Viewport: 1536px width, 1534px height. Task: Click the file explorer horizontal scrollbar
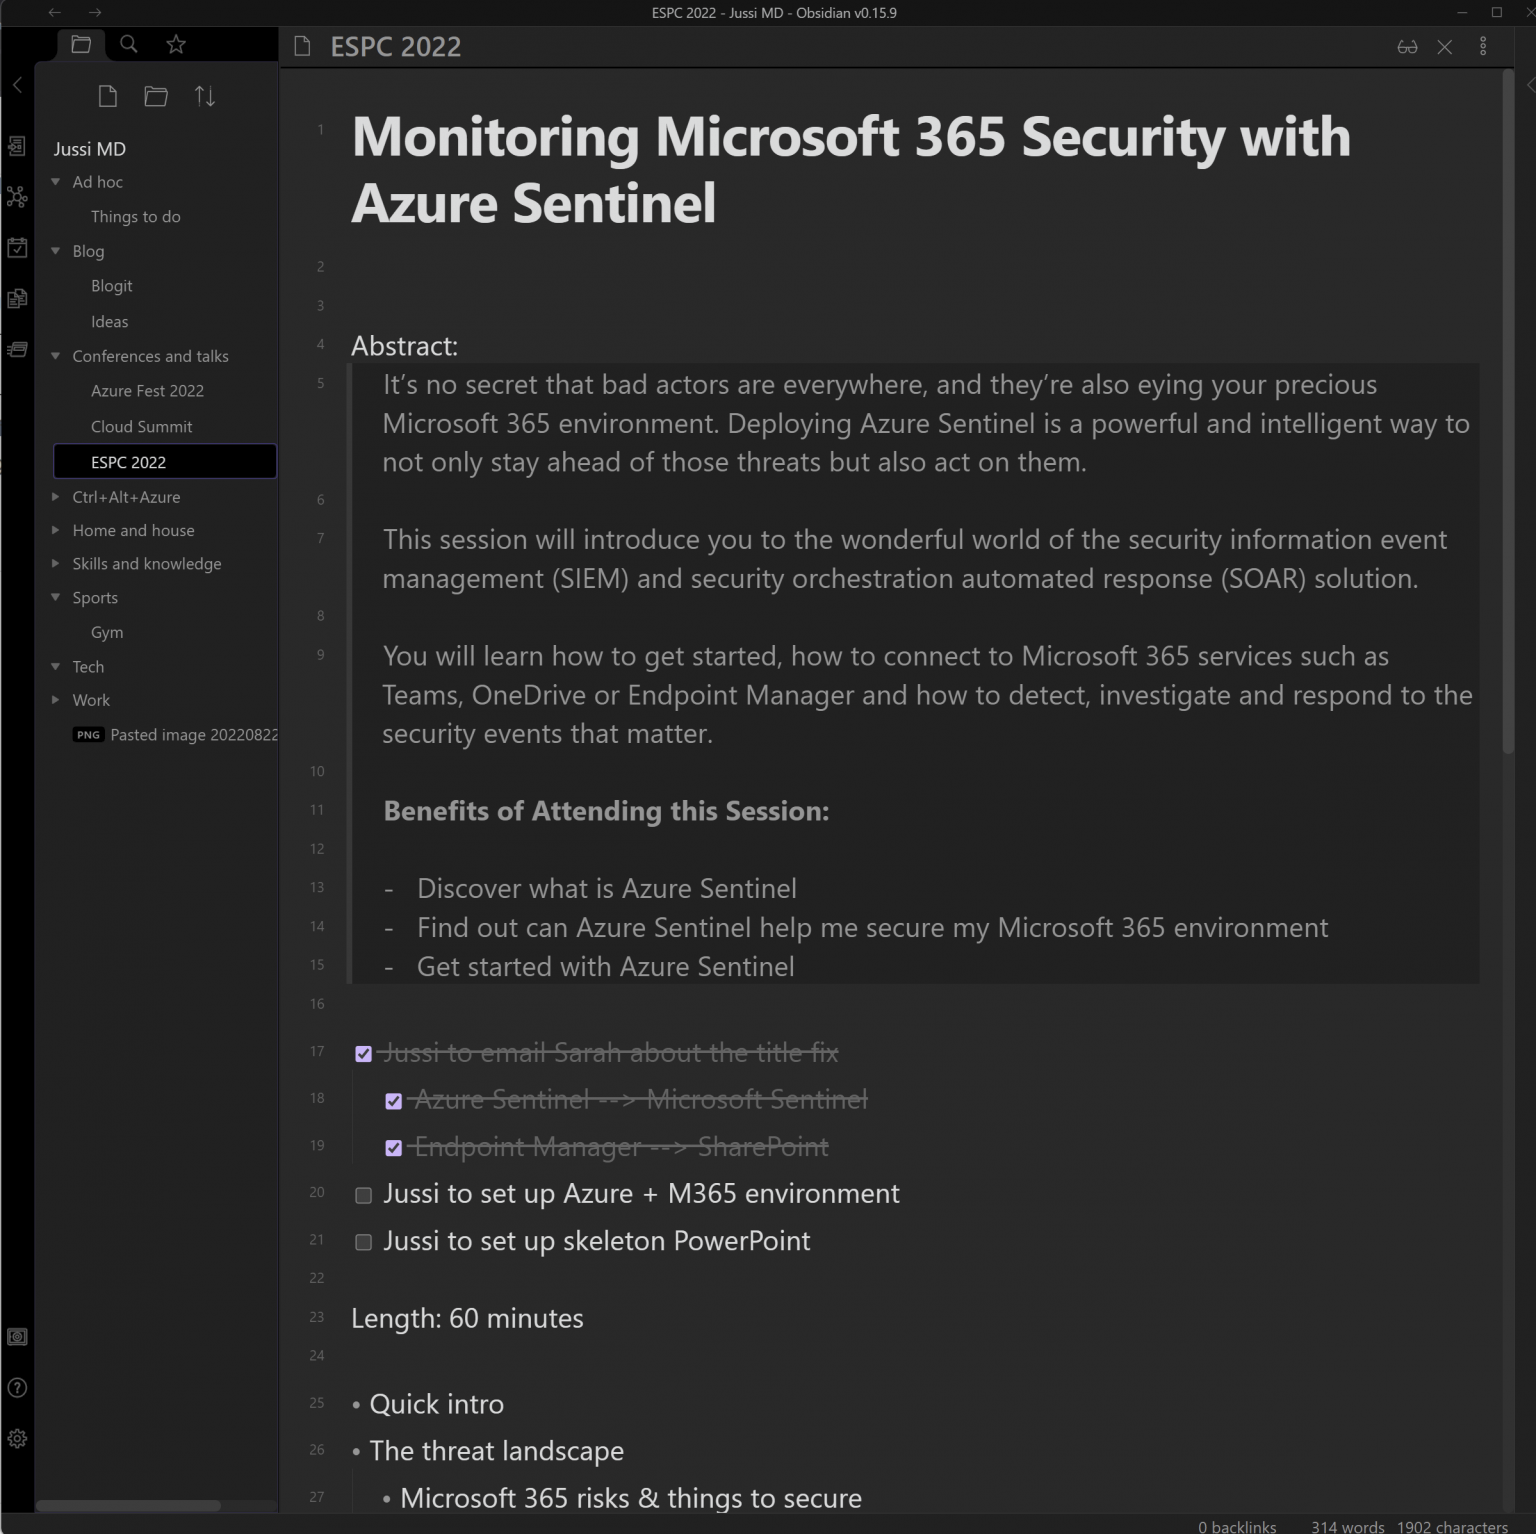coord(128,1505)
